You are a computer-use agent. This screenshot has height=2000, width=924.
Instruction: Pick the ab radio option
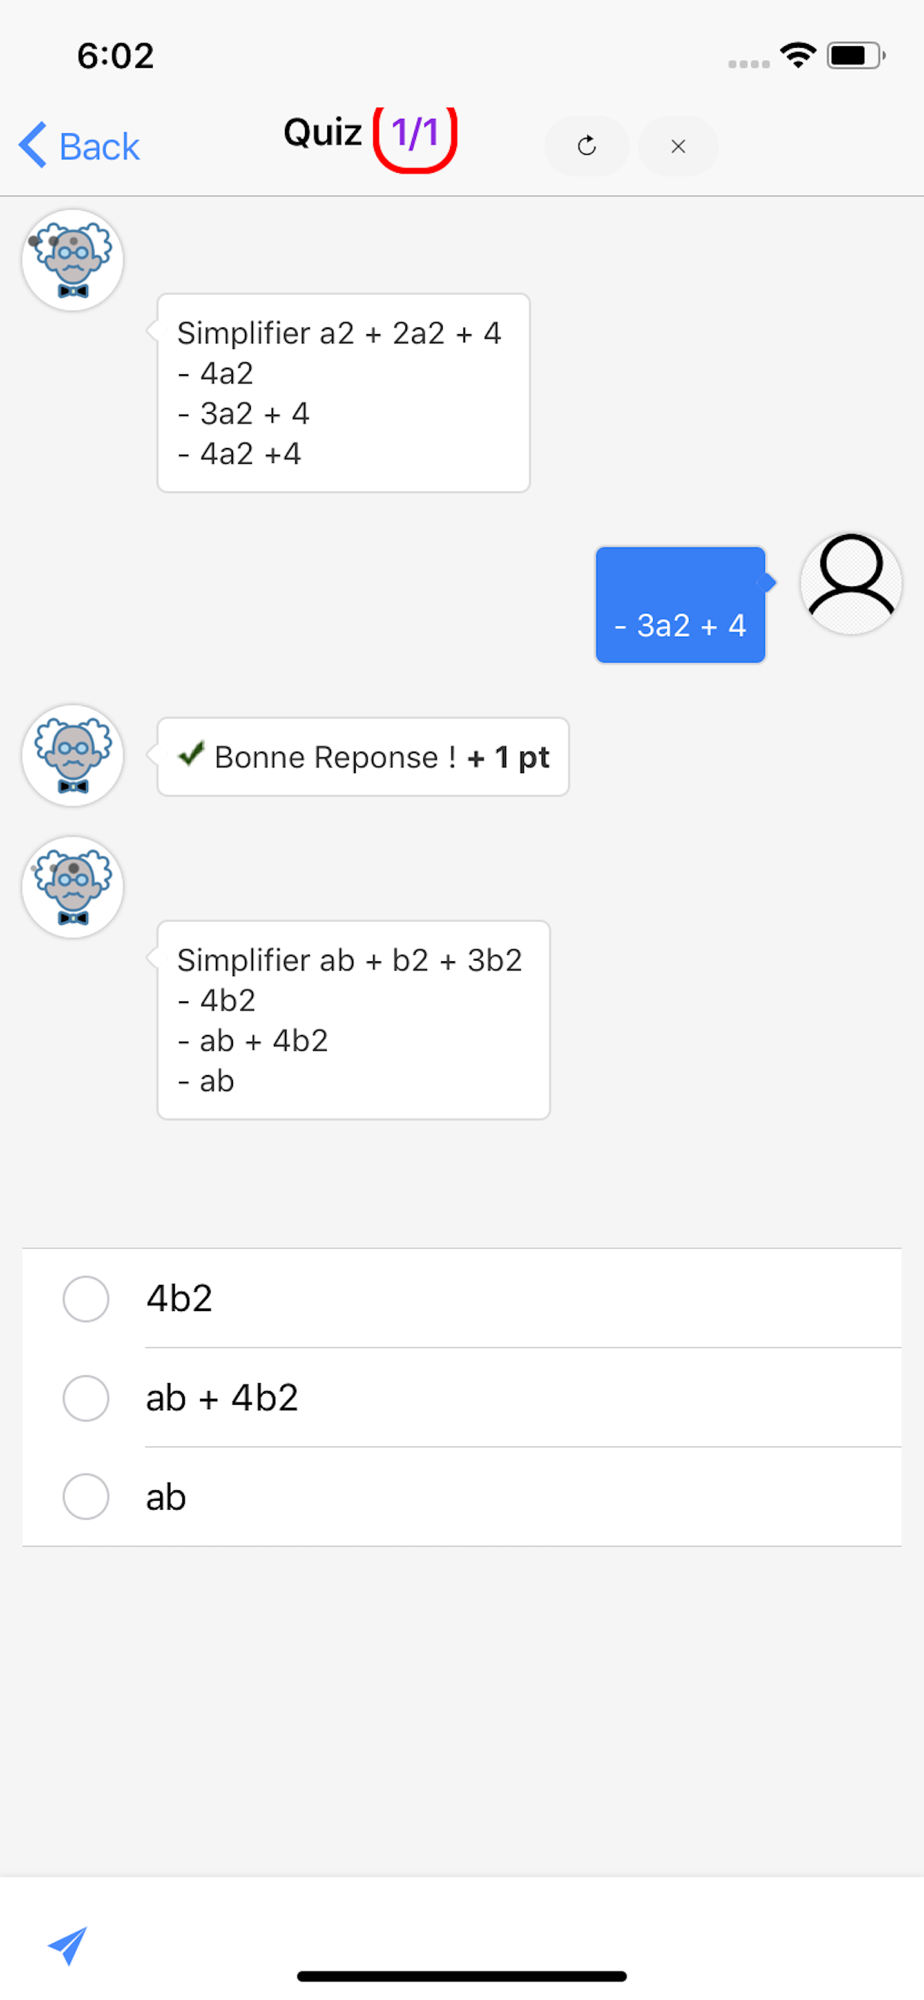[86, 1496]
